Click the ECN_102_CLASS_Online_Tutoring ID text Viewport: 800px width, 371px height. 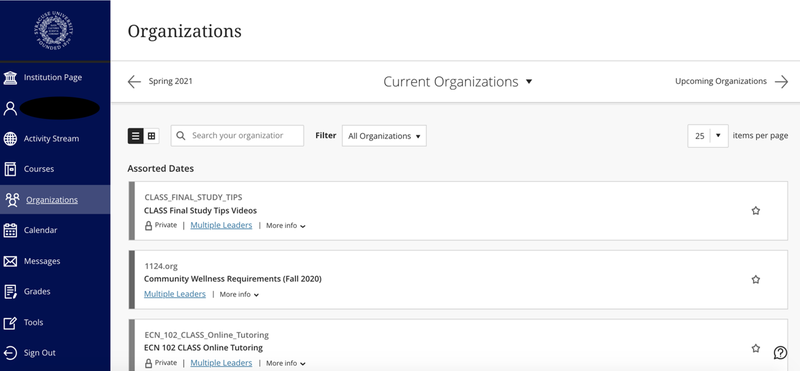coord(206,335)
